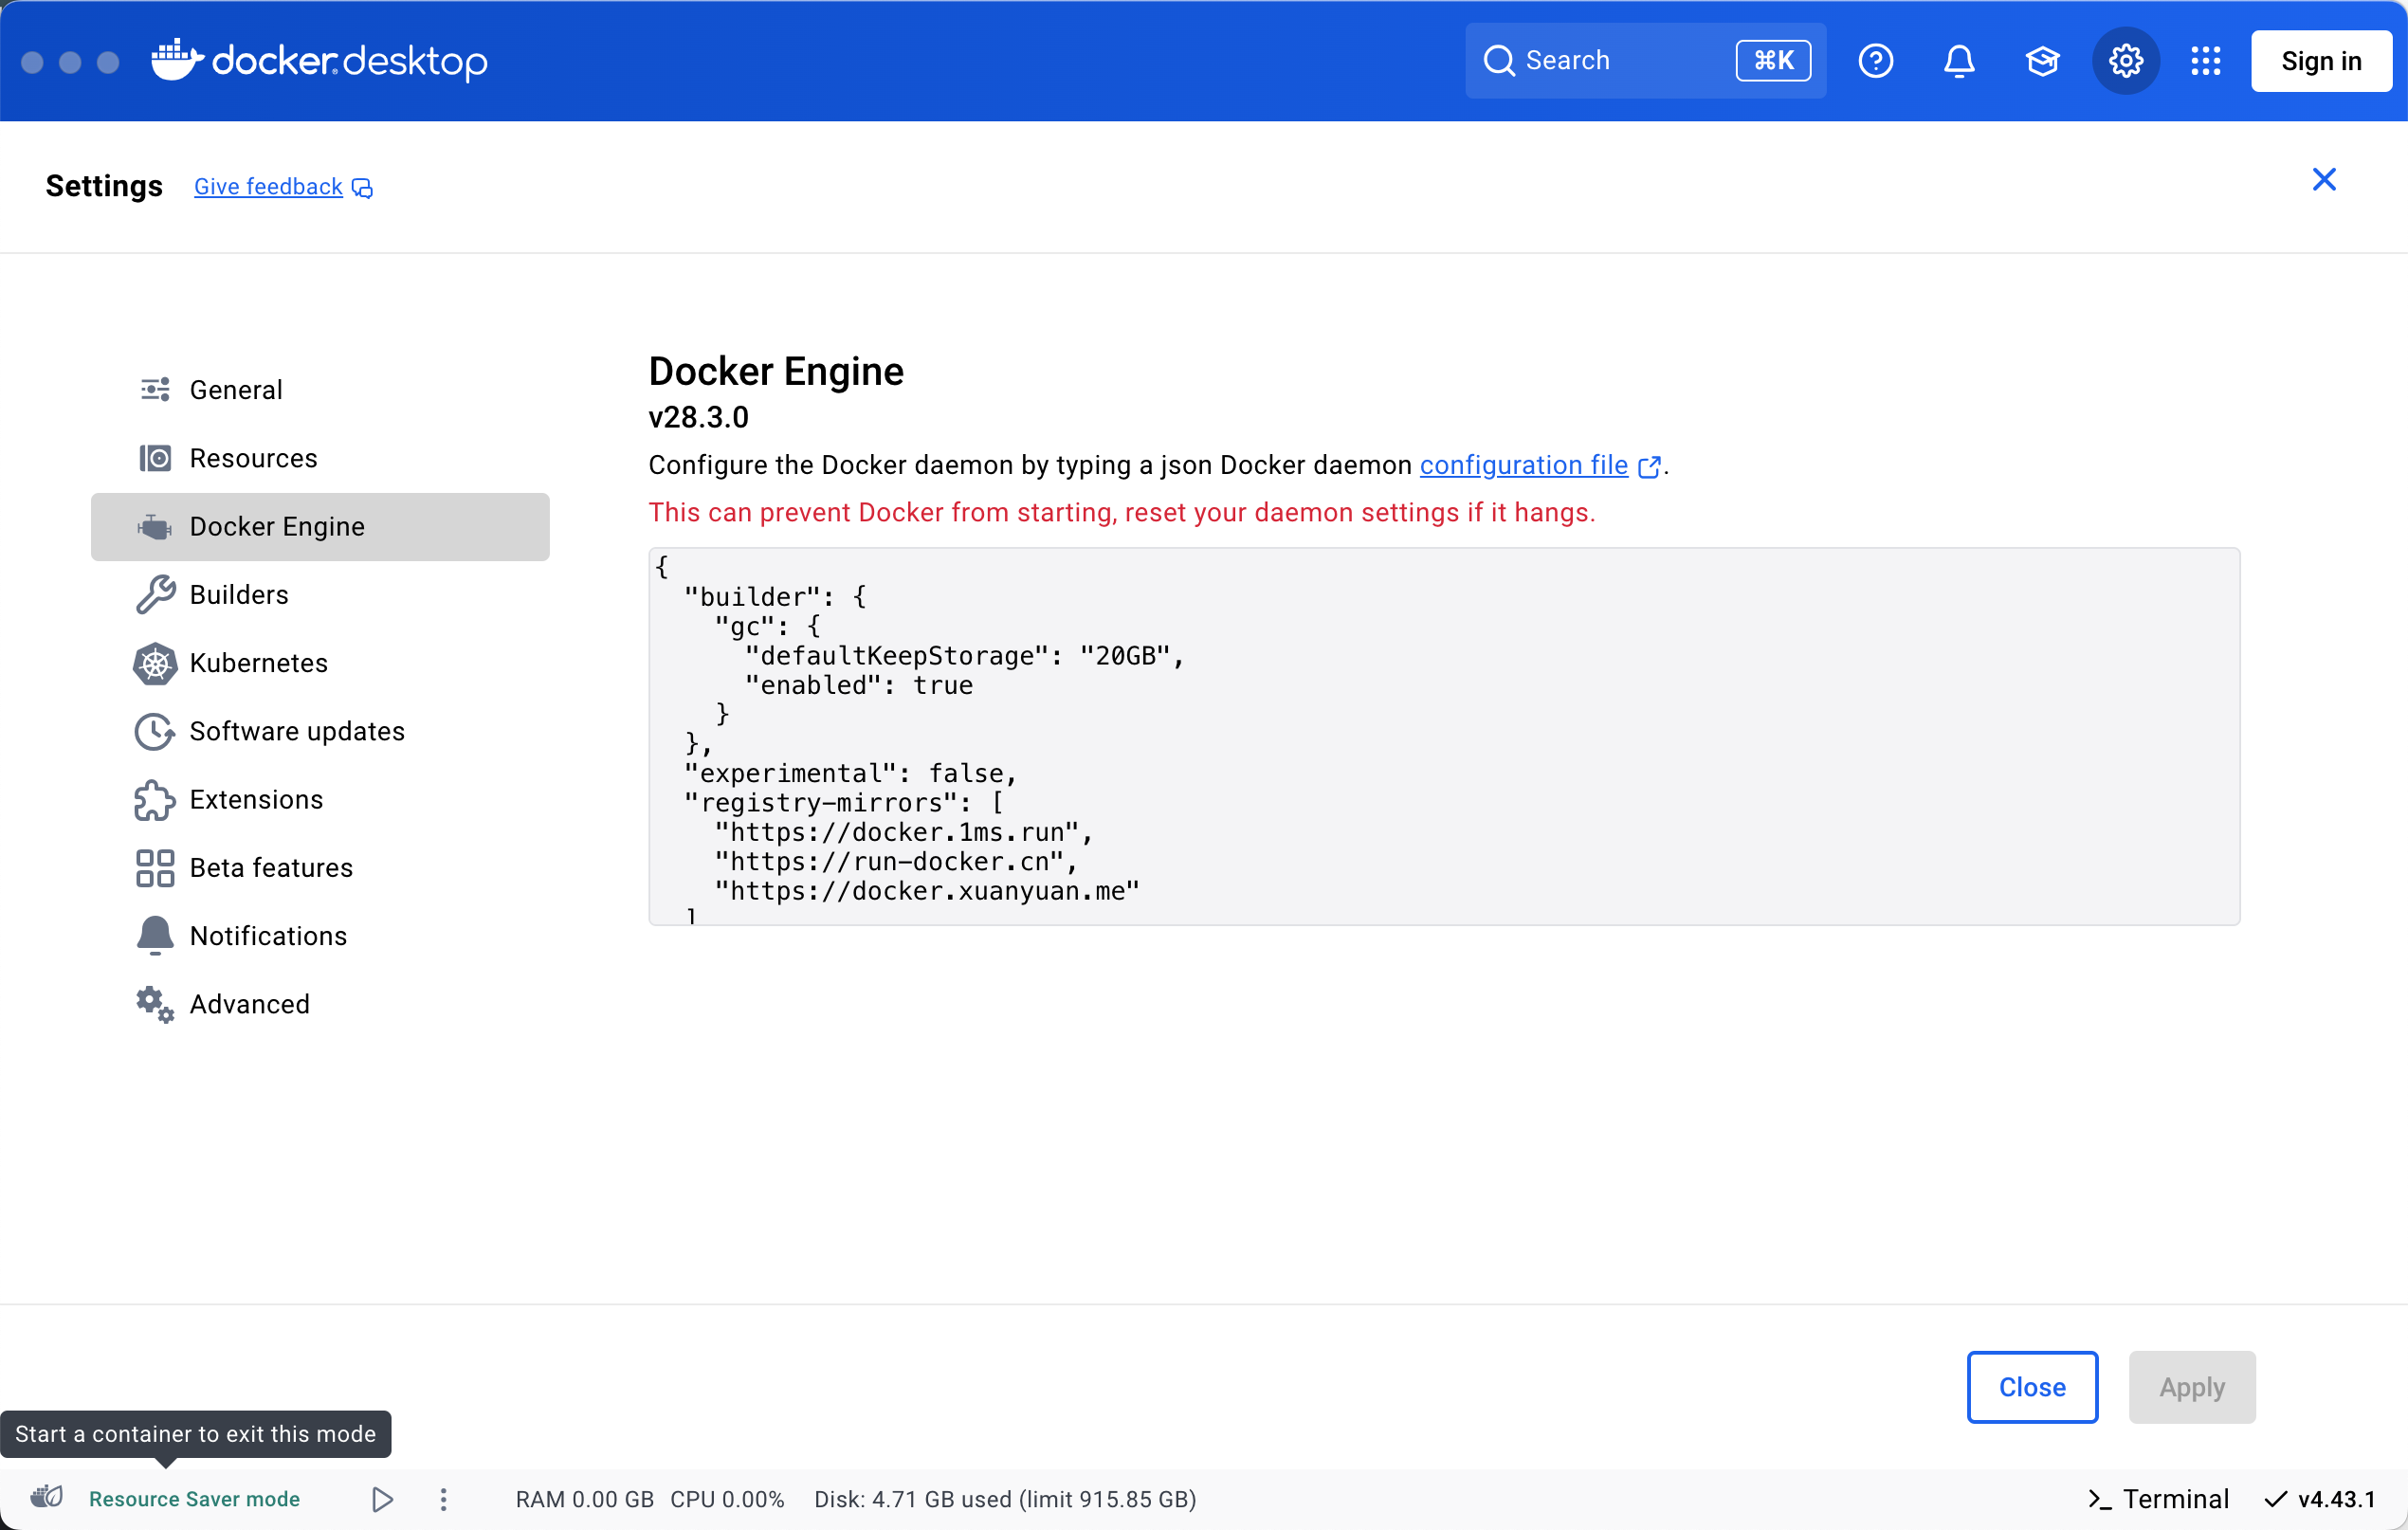Click the play button in status bar
This screenshot has height=1530, width=2408.
tap(382, 1498)
